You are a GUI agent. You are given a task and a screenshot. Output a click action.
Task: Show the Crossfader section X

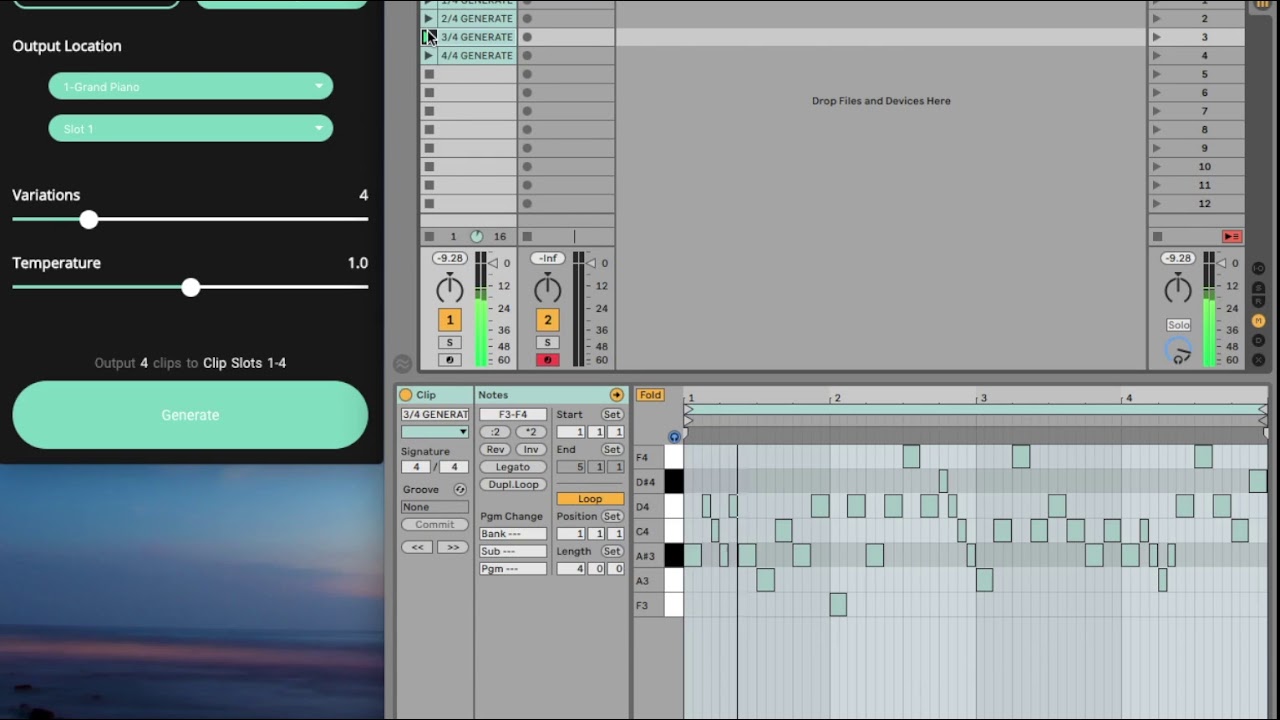pos(1259,359)
